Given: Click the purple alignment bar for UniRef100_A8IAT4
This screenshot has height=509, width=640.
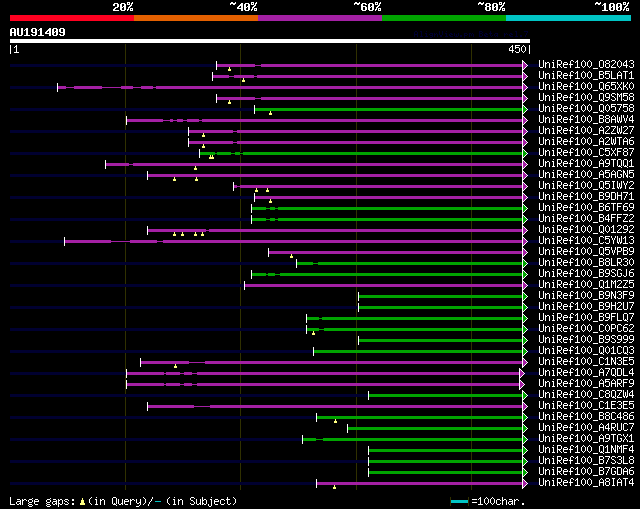Looking at the screenshot, I should (420, 484).
